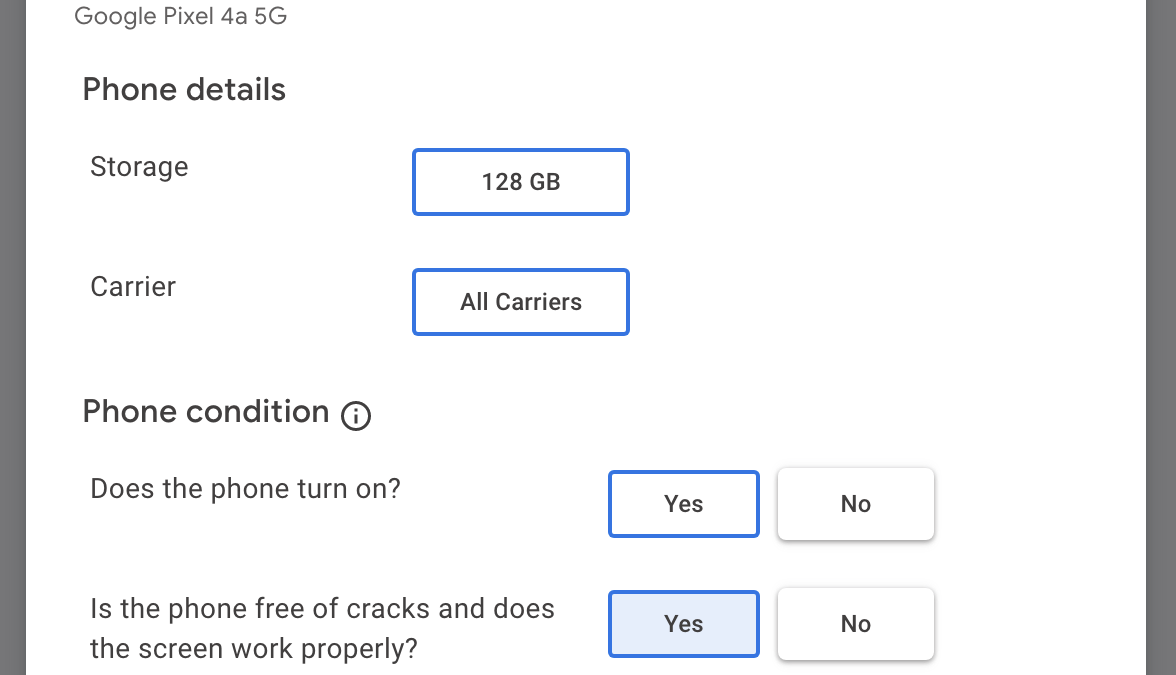Click the Storage label
The height and width of the screenshot is (675, 1176).
coord(139,167)
